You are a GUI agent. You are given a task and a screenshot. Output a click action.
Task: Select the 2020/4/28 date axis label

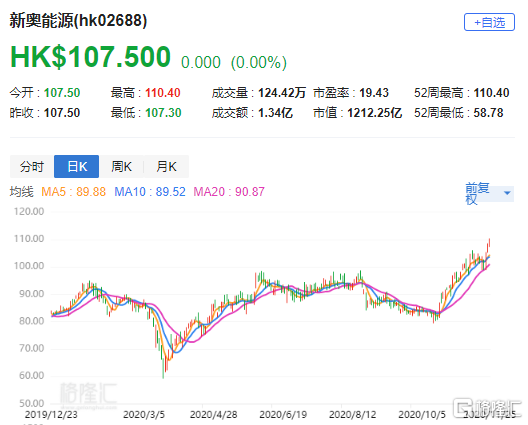[213, 415]
